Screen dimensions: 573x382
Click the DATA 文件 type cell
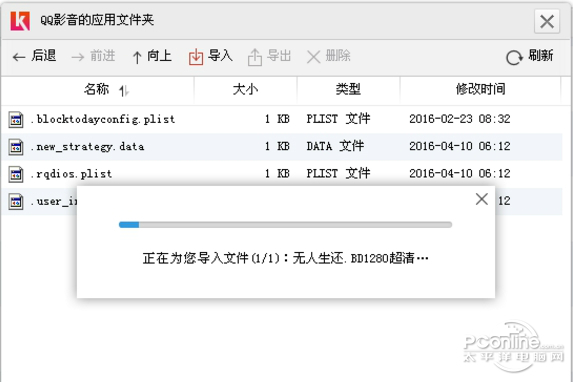tap(335, 146)
